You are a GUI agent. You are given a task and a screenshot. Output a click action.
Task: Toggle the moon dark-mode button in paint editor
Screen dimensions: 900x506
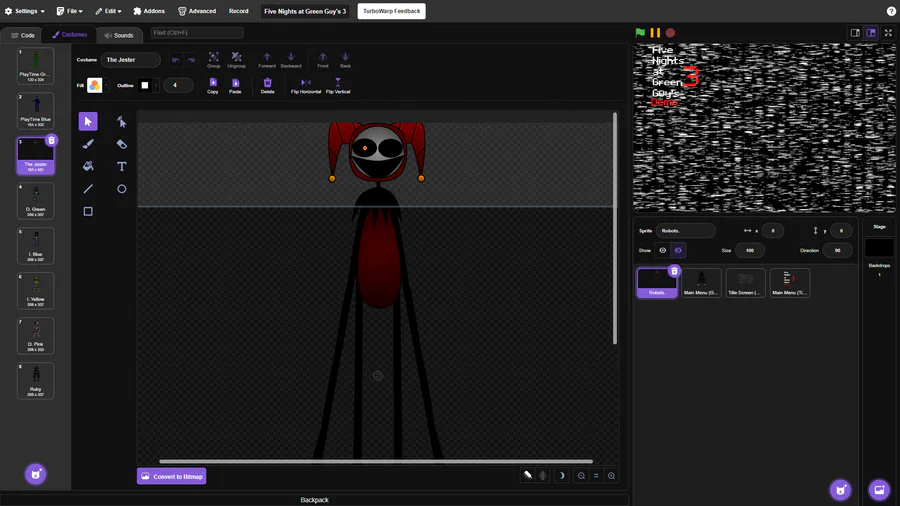coord(561,476)
